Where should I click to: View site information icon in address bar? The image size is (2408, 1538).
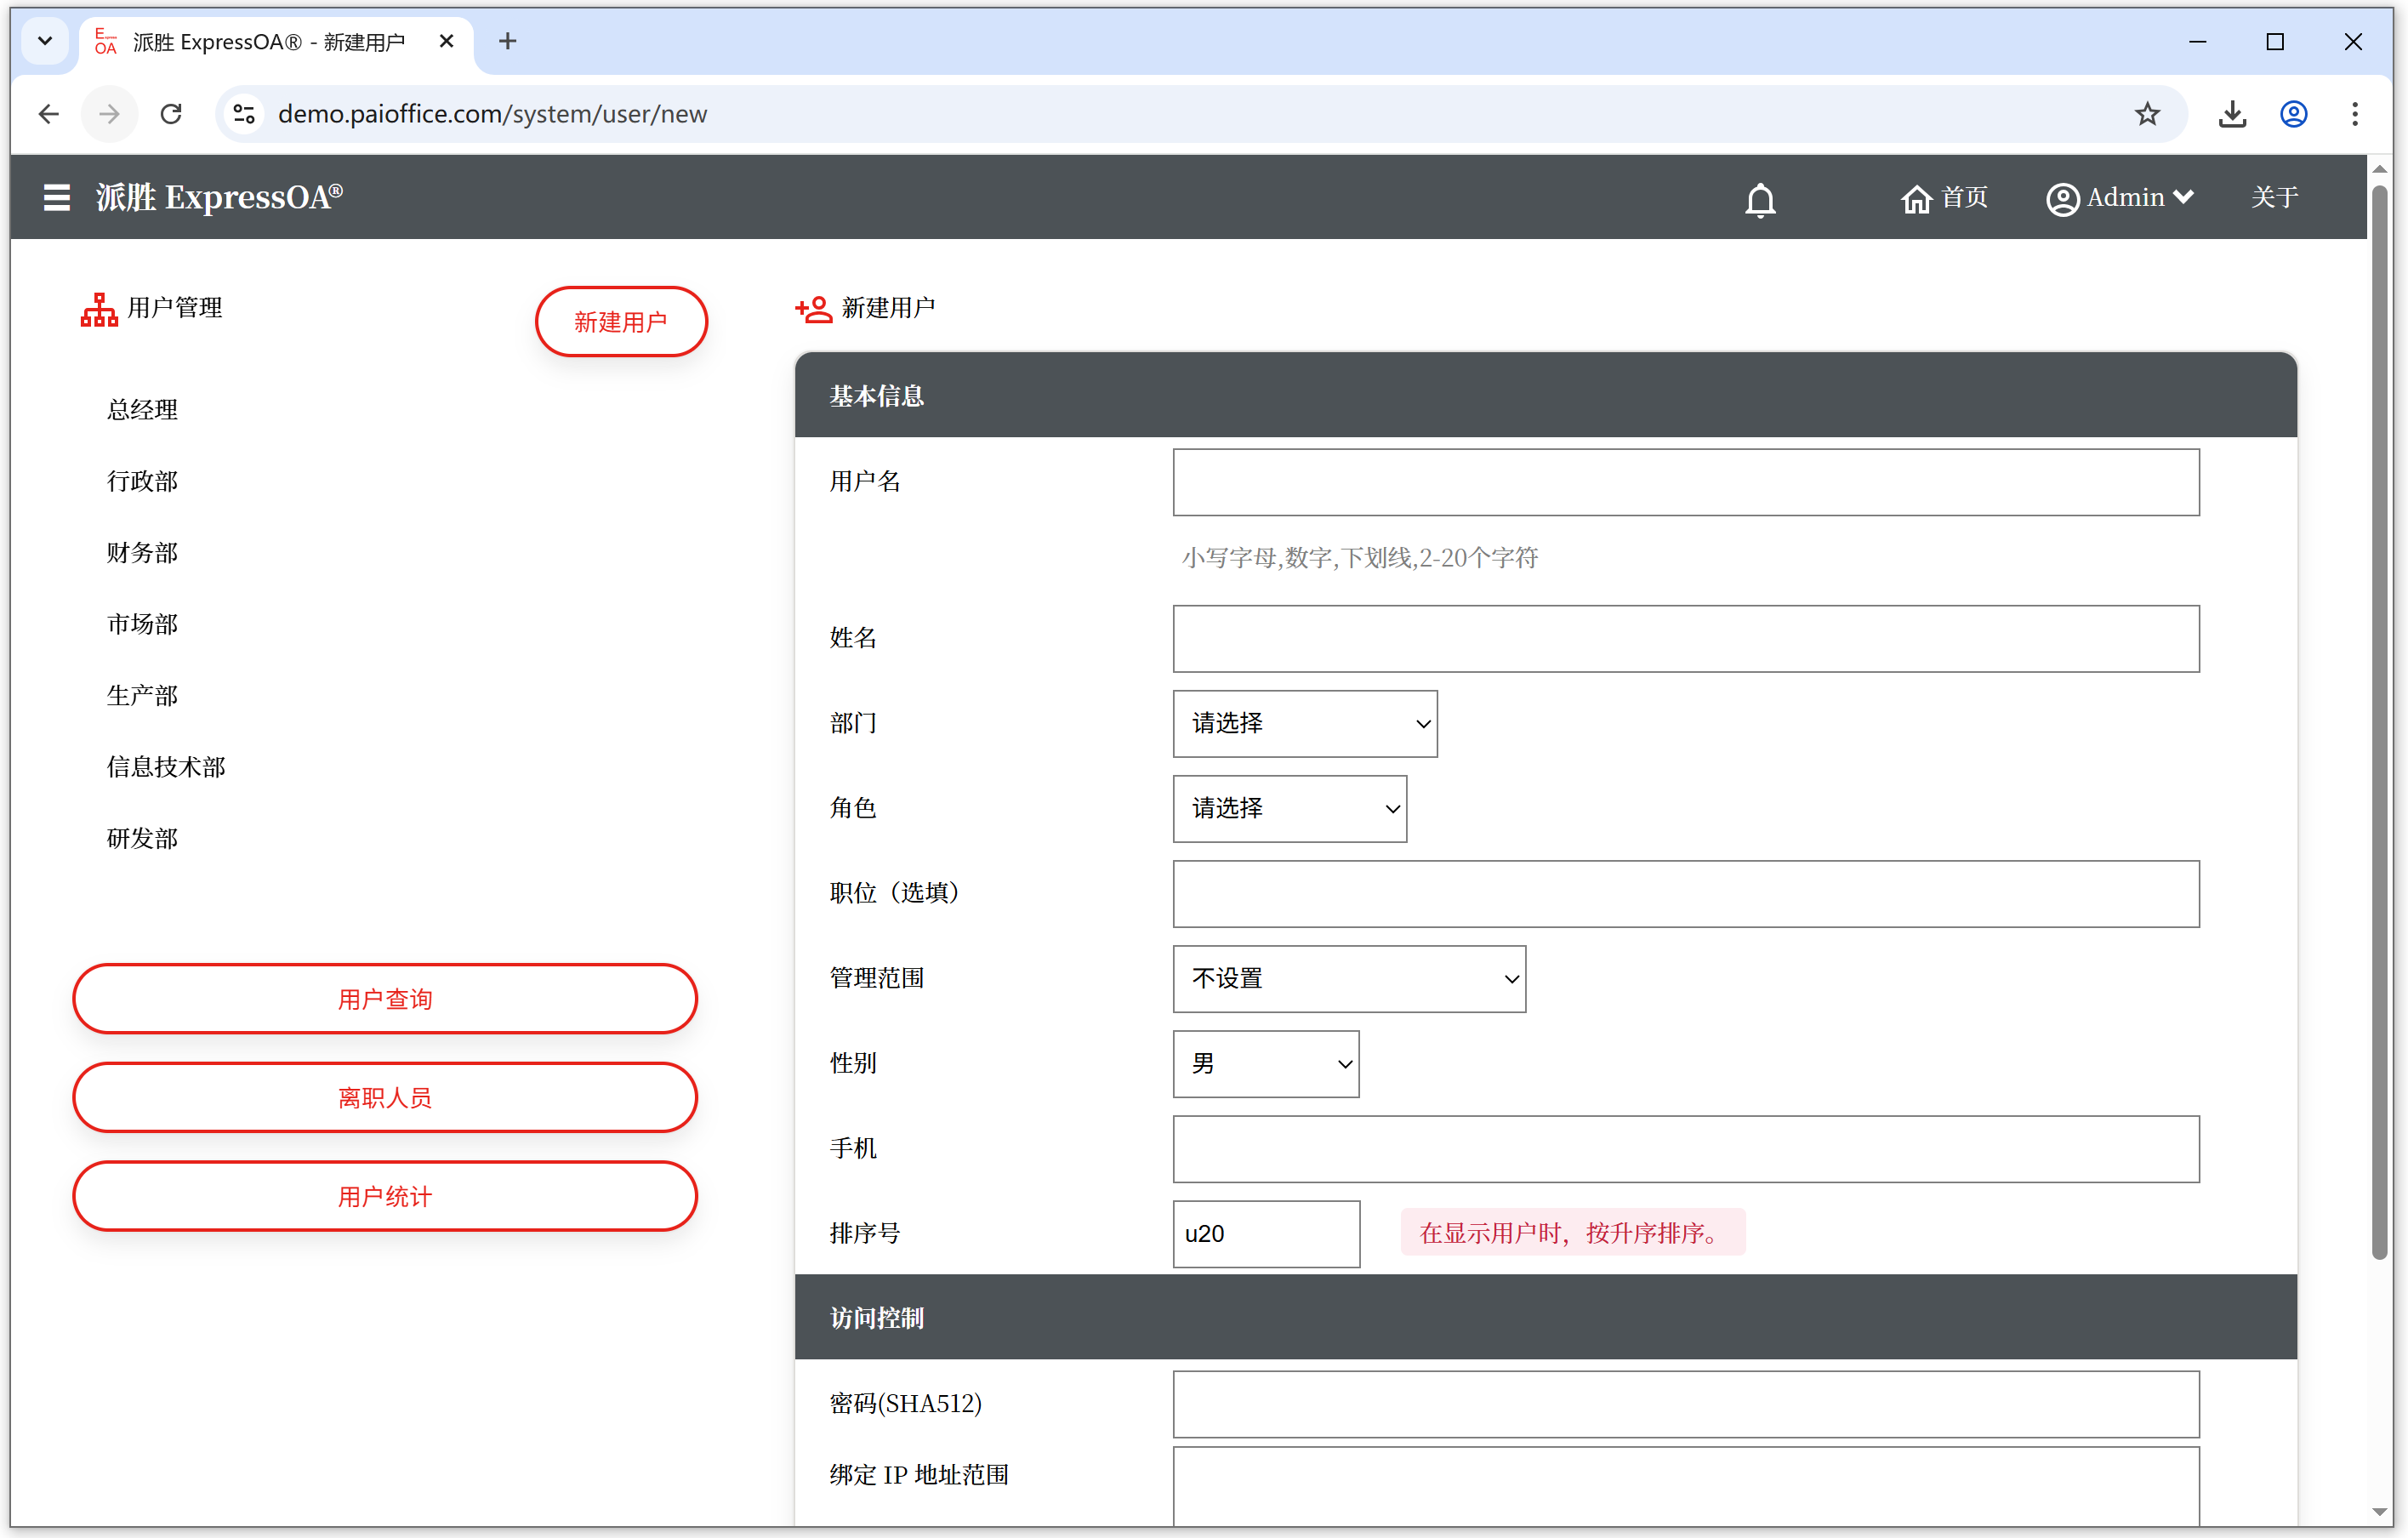(x=244, y=114)
